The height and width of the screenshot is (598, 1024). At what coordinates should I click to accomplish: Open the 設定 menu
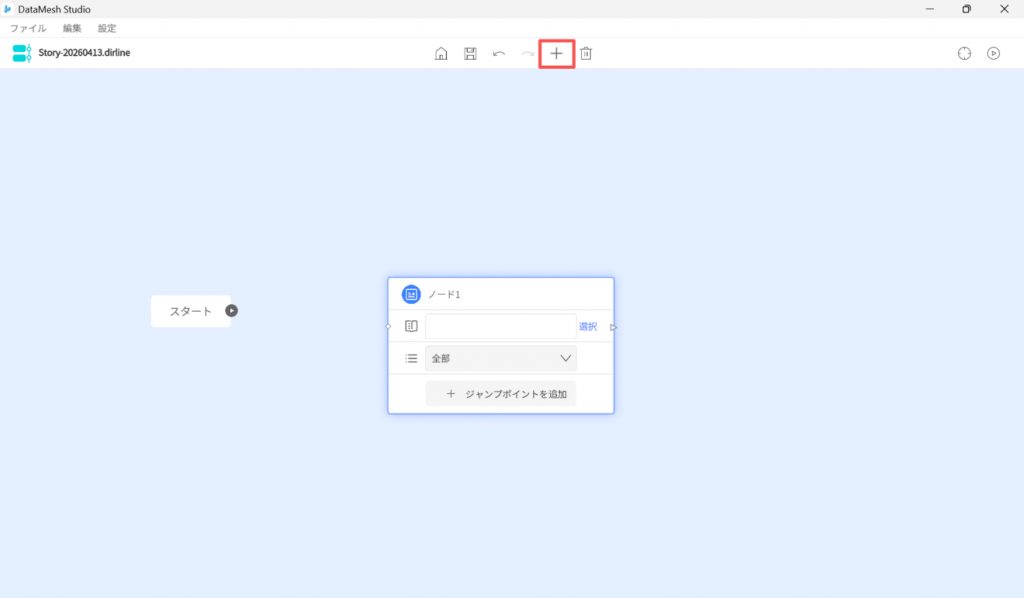(x=107, y=28)
